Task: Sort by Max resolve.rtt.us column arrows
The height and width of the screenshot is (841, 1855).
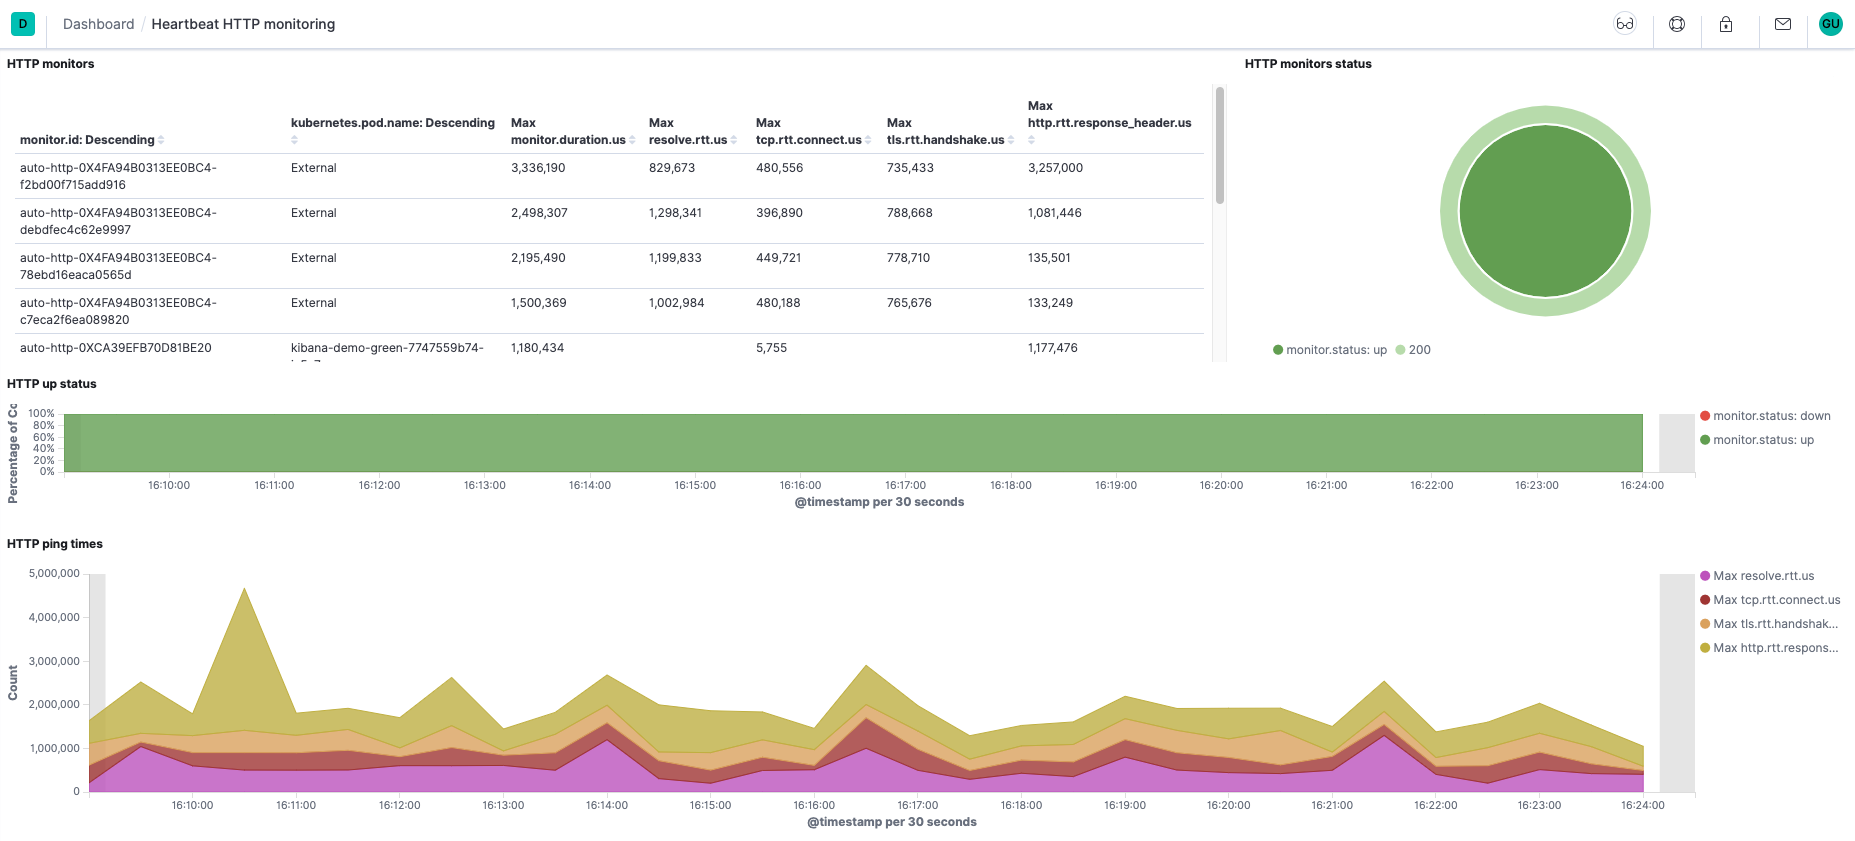Action: pos(734,140)
